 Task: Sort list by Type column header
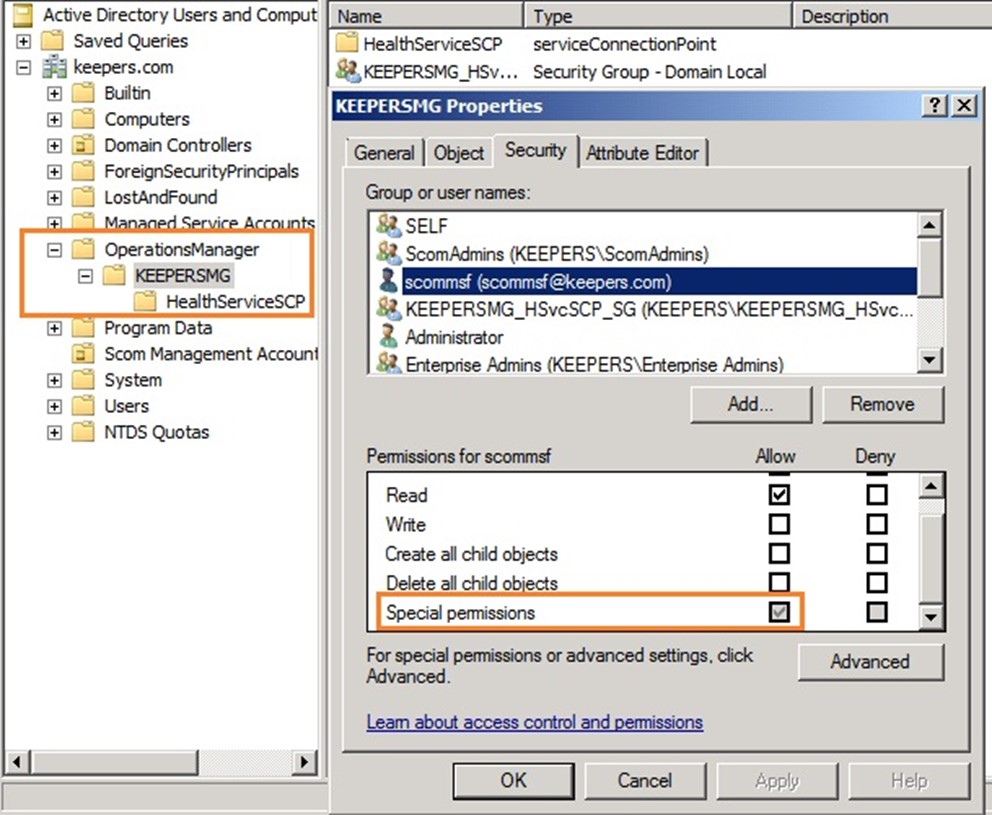(x=658, y=15)
